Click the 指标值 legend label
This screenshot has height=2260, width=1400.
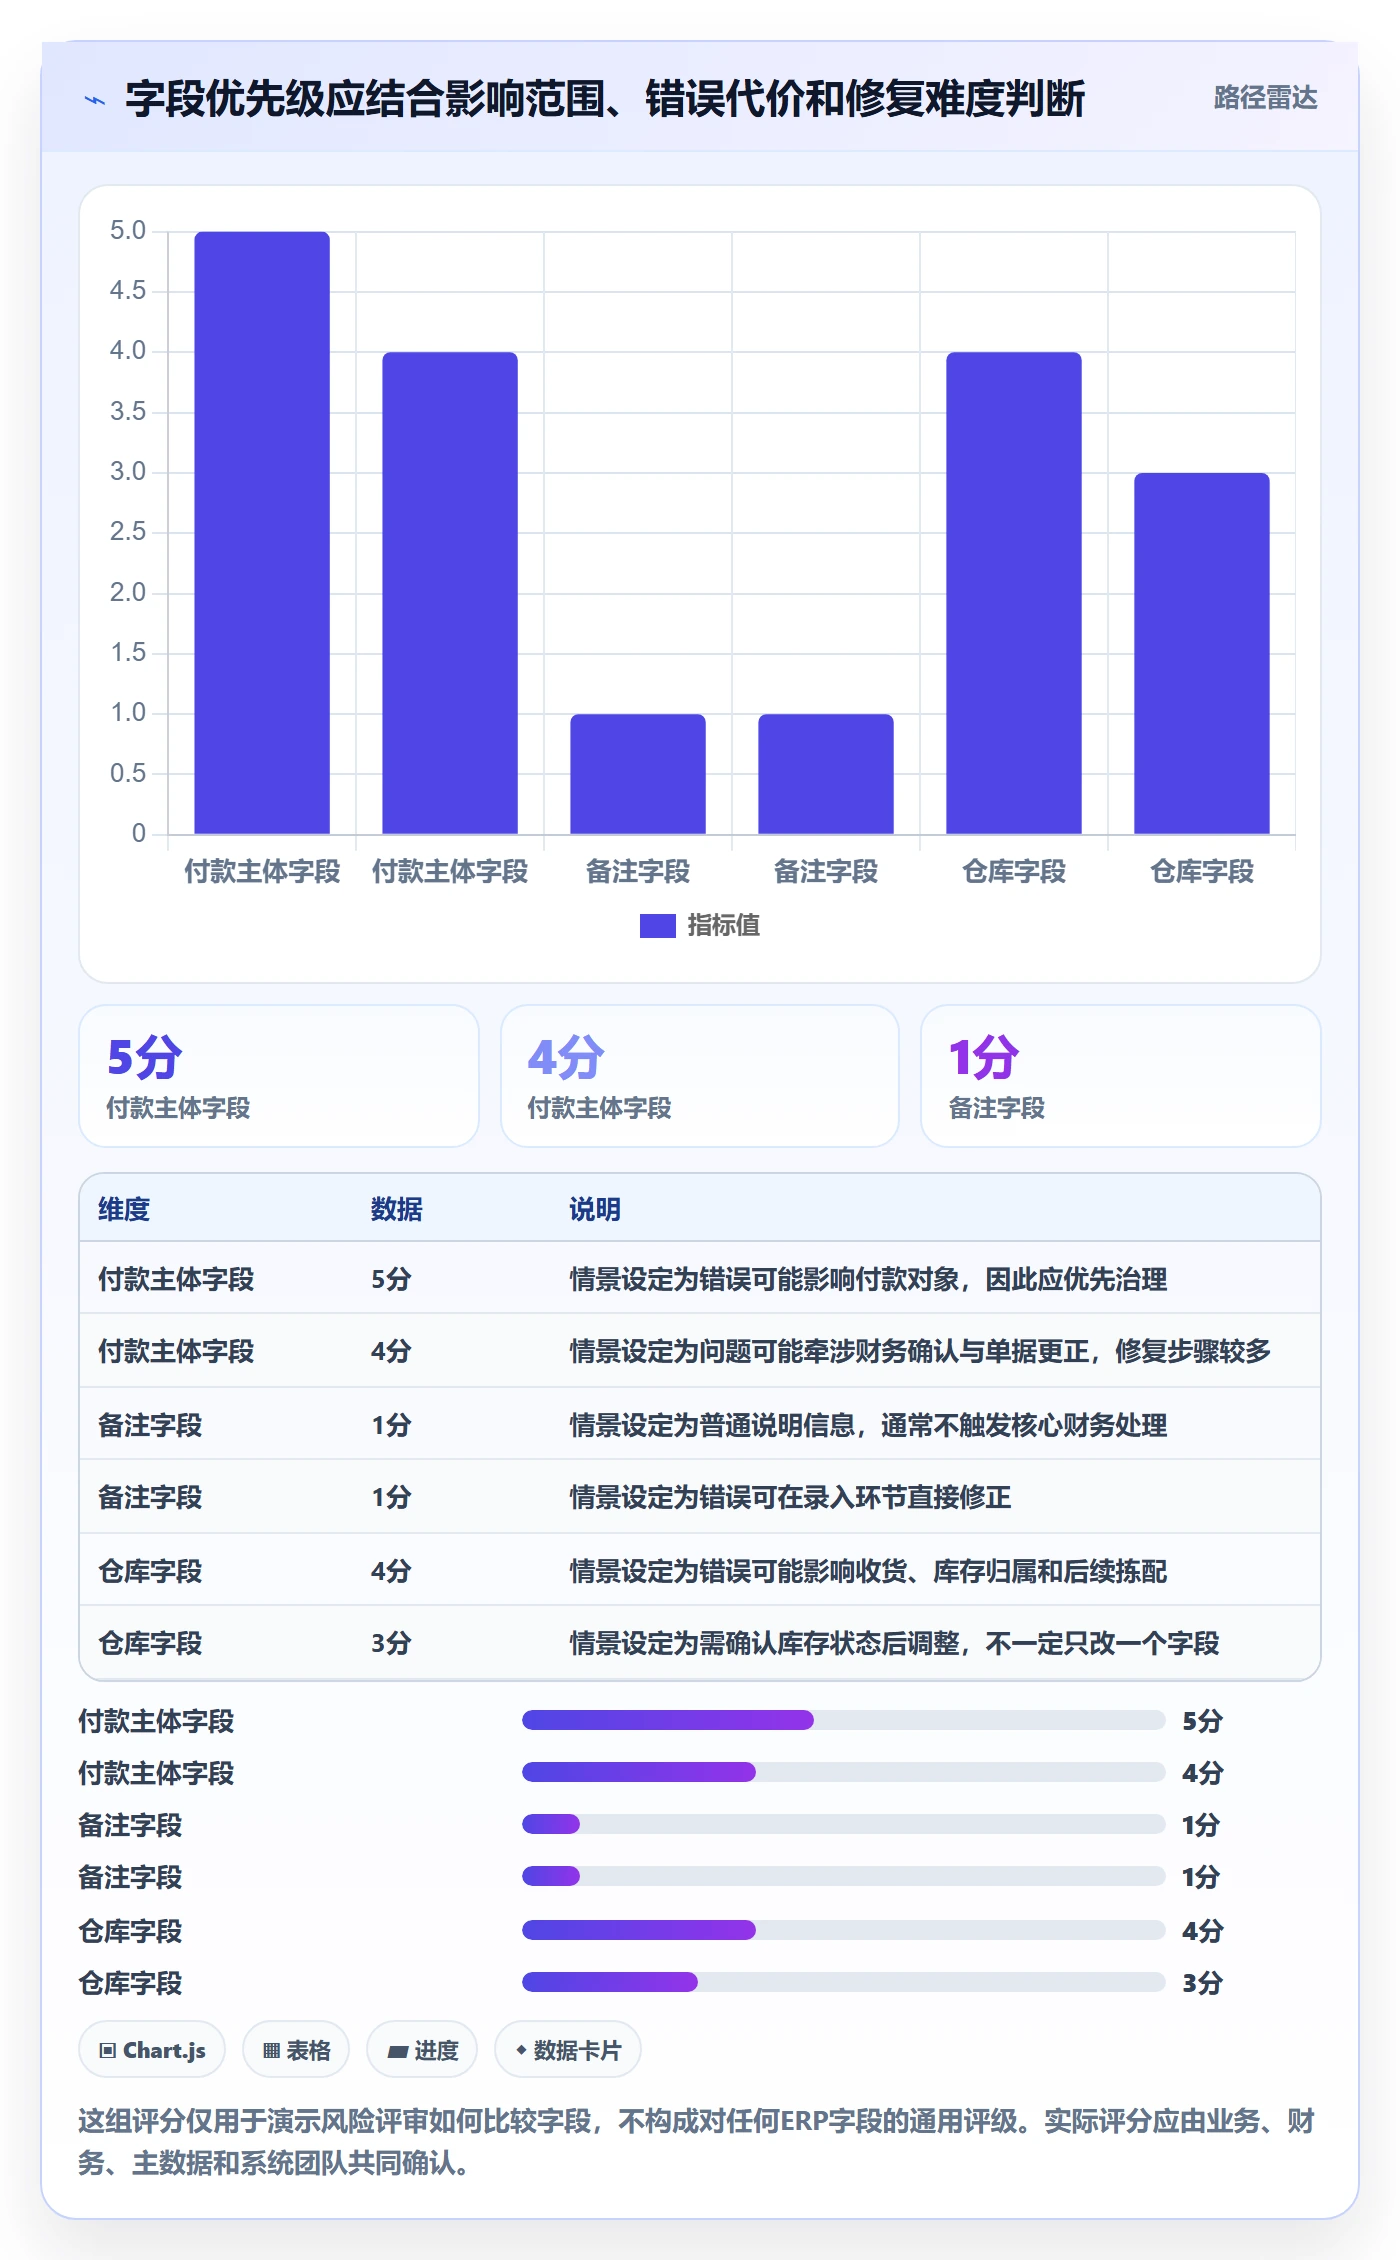pos(723,926)
